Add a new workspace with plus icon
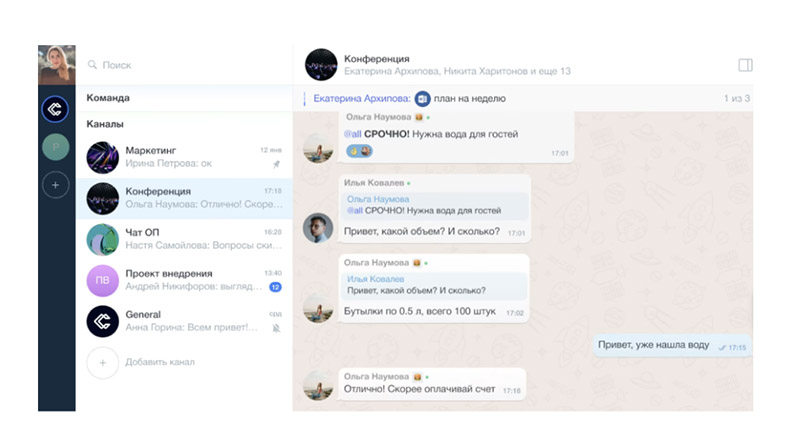This screenshot has width=800, height=437. (x=56, y=185)
